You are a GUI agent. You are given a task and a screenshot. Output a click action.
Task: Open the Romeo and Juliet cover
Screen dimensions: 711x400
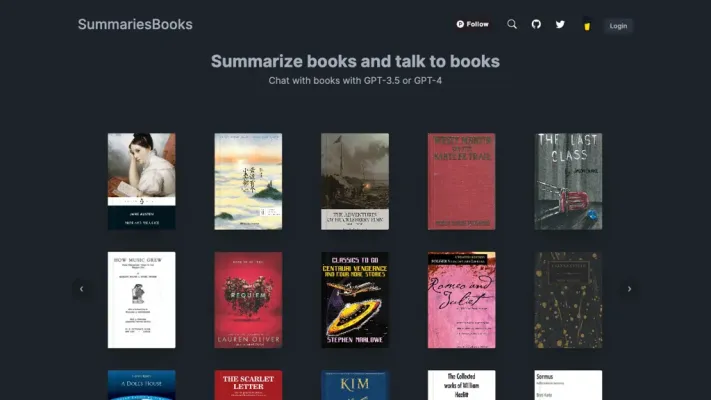[x=462, y=300]
